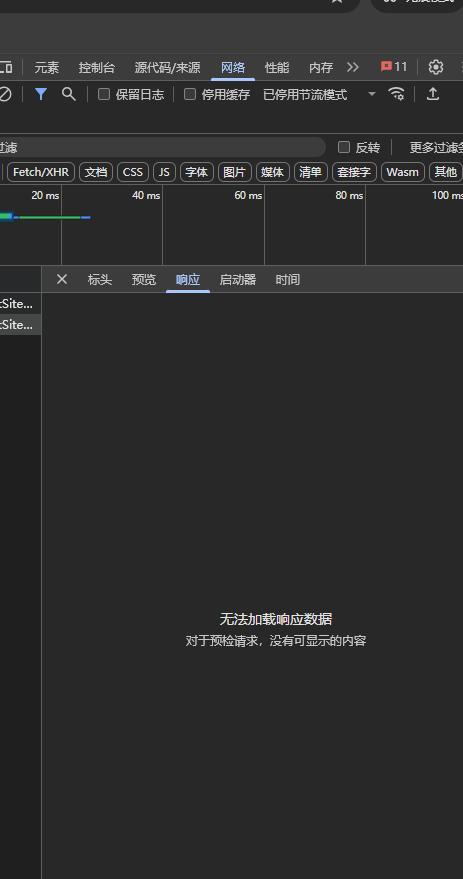Screen dimensions: 463x879
Task: Filter requests by 字体
Action: [x=197, y=172]
